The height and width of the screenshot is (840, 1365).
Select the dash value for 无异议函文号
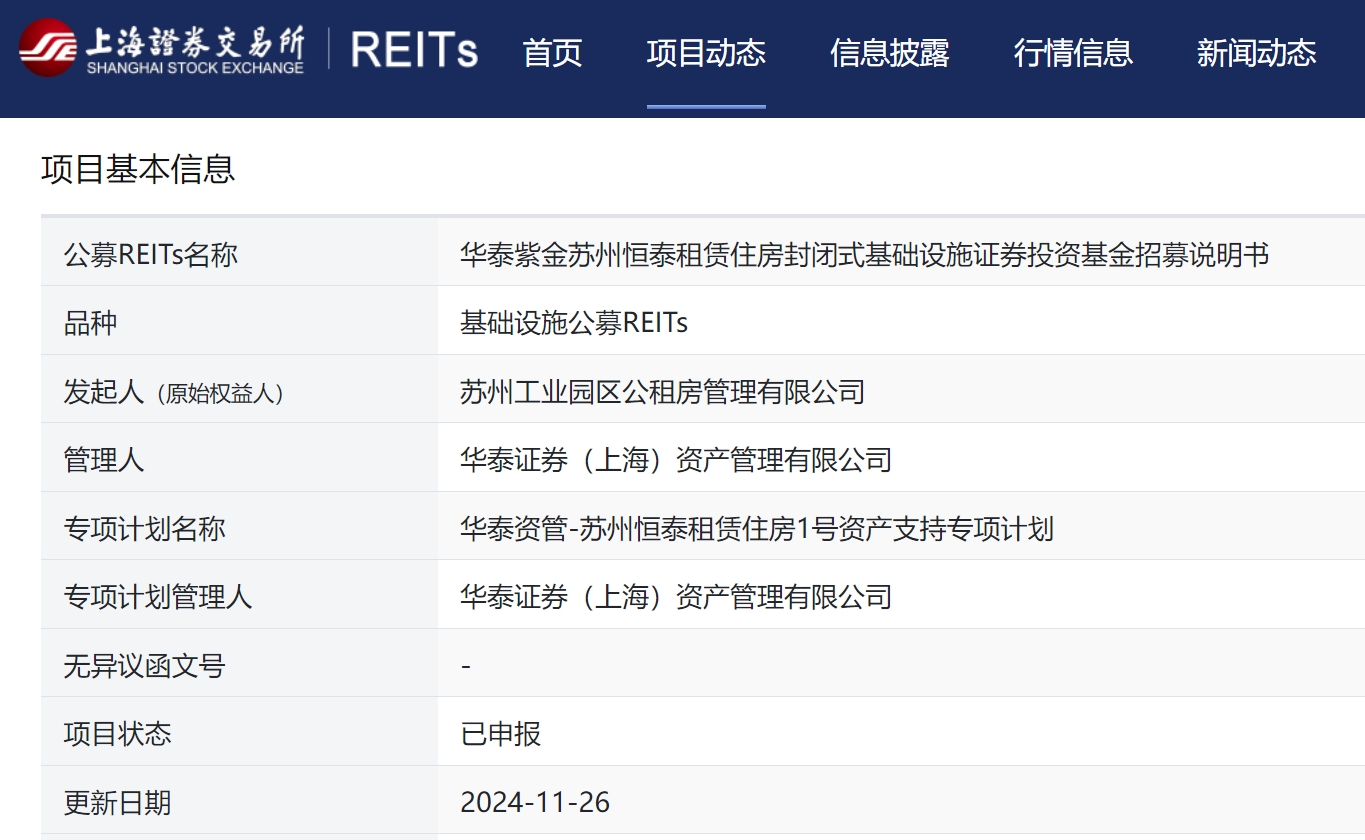click(466, 666)
